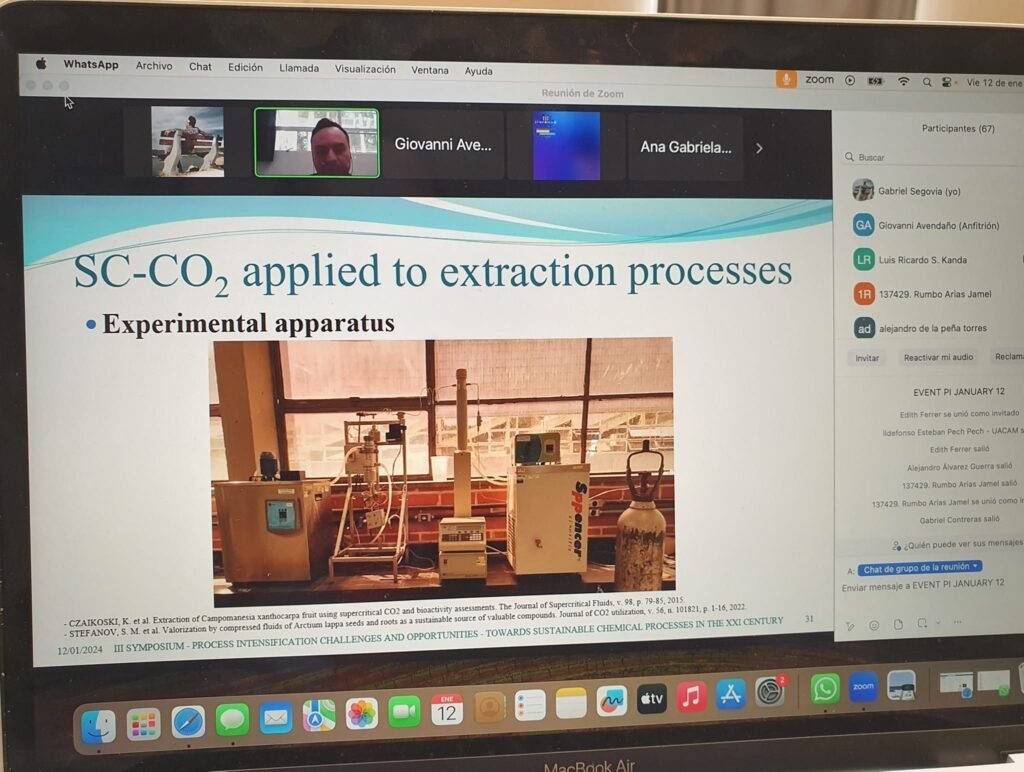Click Reactivar mi audio to unmute
This screenshot has width=1024, height=772.
tap(938, 357)
